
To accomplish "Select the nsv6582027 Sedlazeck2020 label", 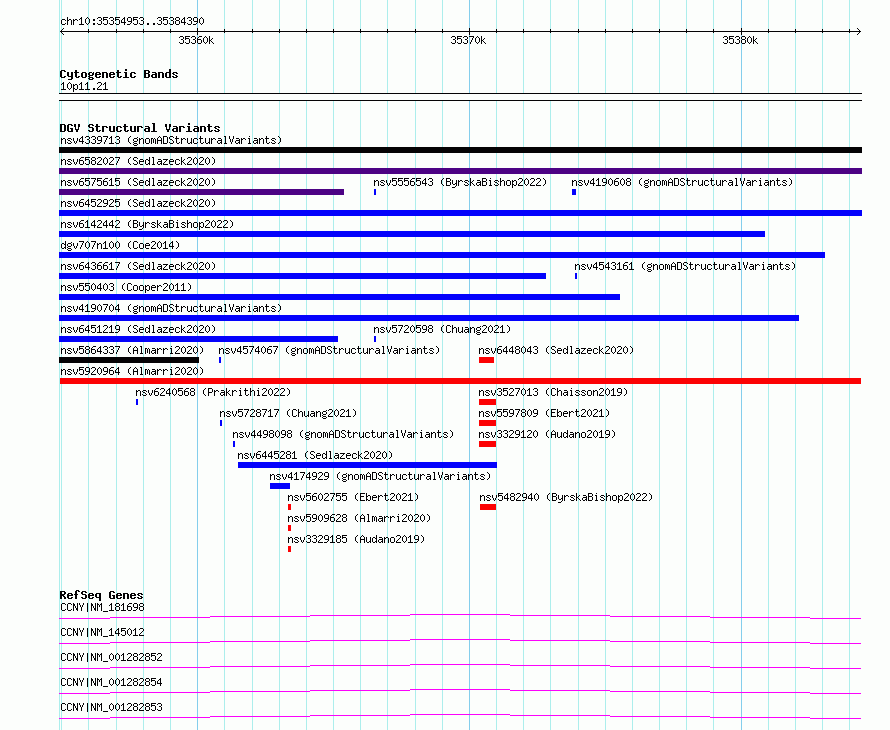I will [138, 161].
